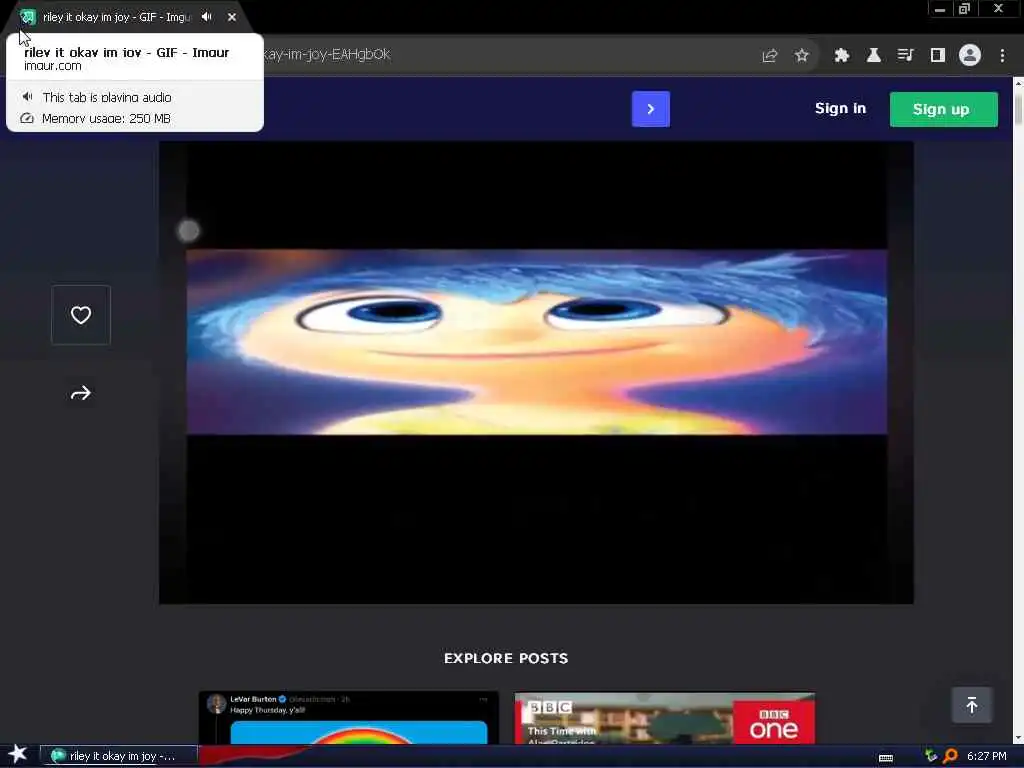Viewport: 1024px width, 768px height.
Task: Open Chrome Labs flask icon
Action: pyautogui.click(x=873, y=56)
